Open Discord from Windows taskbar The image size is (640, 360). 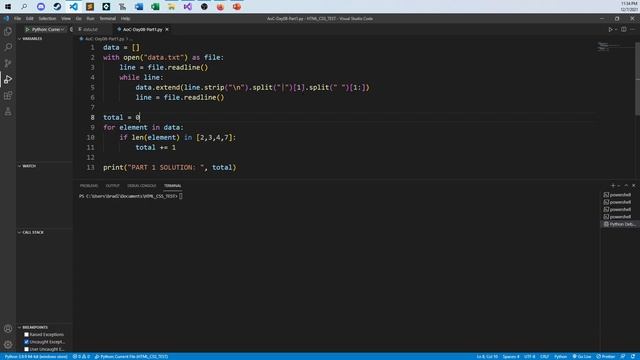41,7
